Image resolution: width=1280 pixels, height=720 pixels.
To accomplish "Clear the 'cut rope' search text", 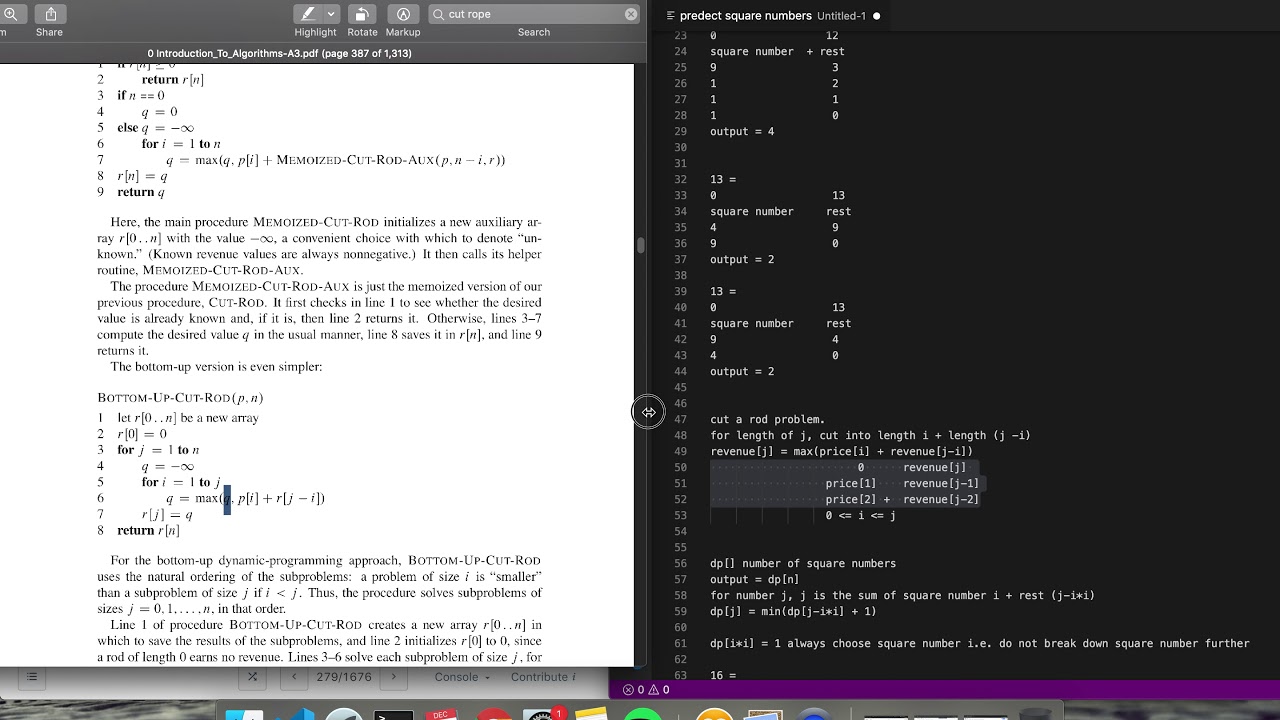I will (x=631, y=14).
